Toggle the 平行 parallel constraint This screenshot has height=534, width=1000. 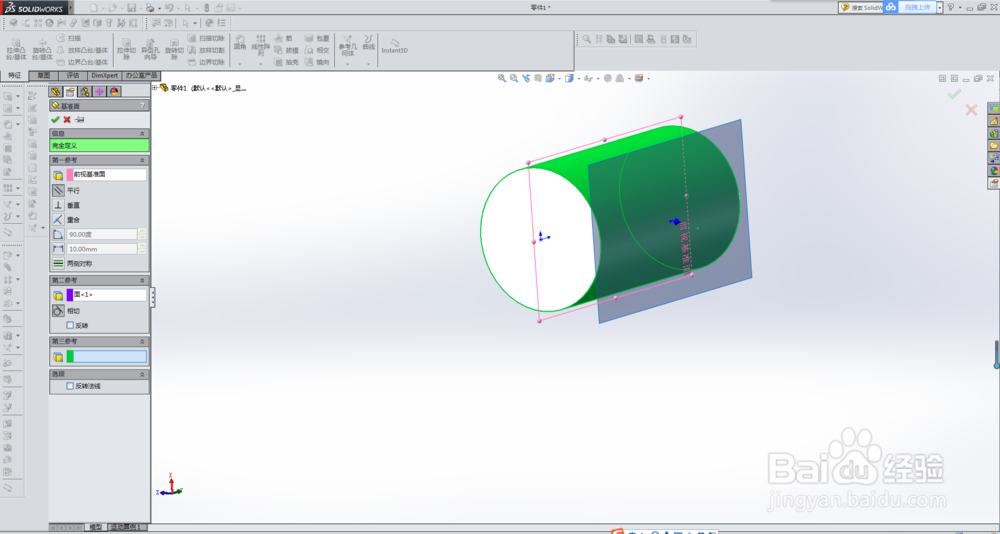coord(58,190)
